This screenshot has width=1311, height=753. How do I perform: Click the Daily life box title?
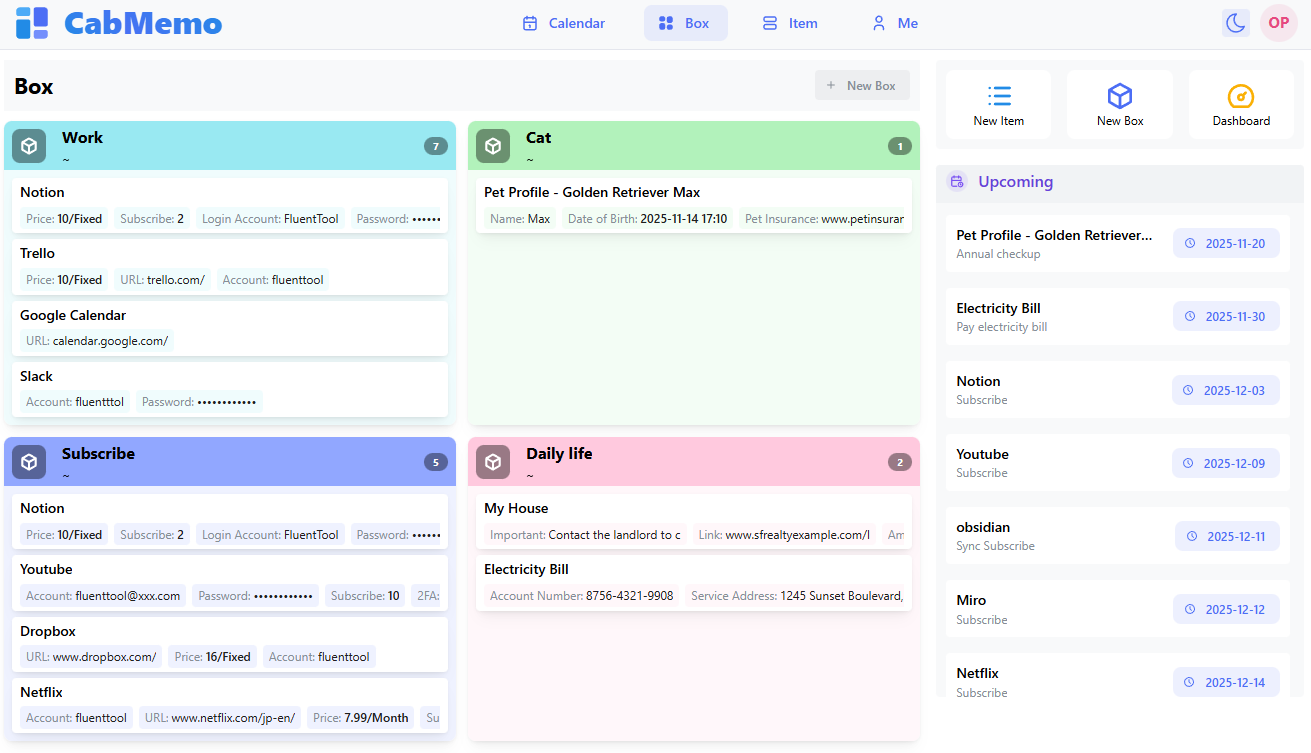click(x=559, y=453)
